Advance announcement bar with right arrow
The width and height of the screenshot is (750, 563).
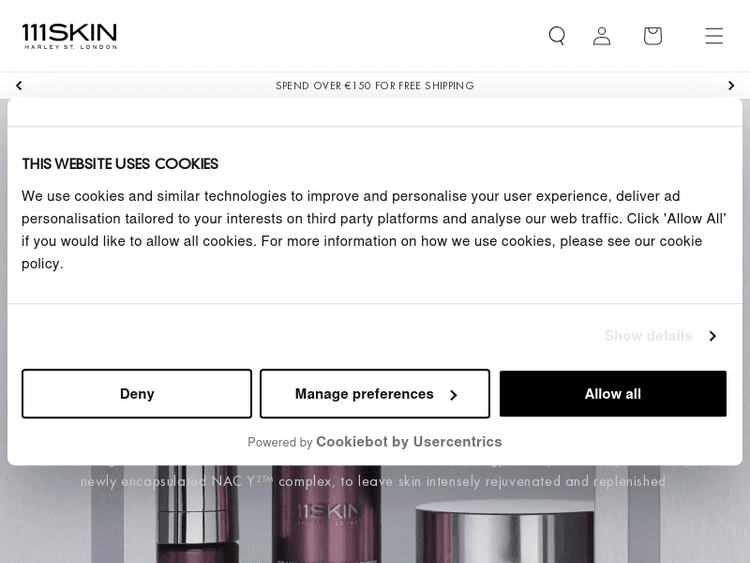point(731,86)
